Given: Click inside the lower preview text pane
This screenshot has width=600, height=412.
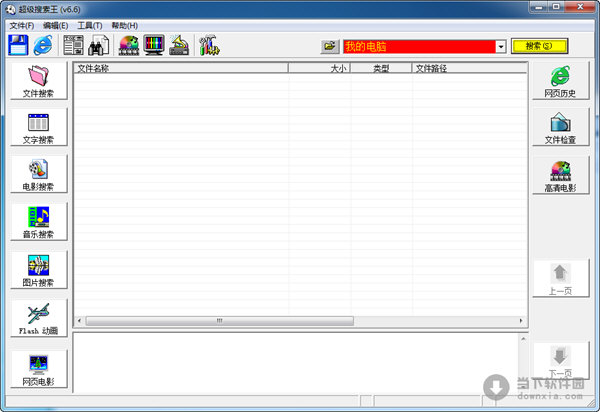Looking at the screenshot, I should 296,362.
